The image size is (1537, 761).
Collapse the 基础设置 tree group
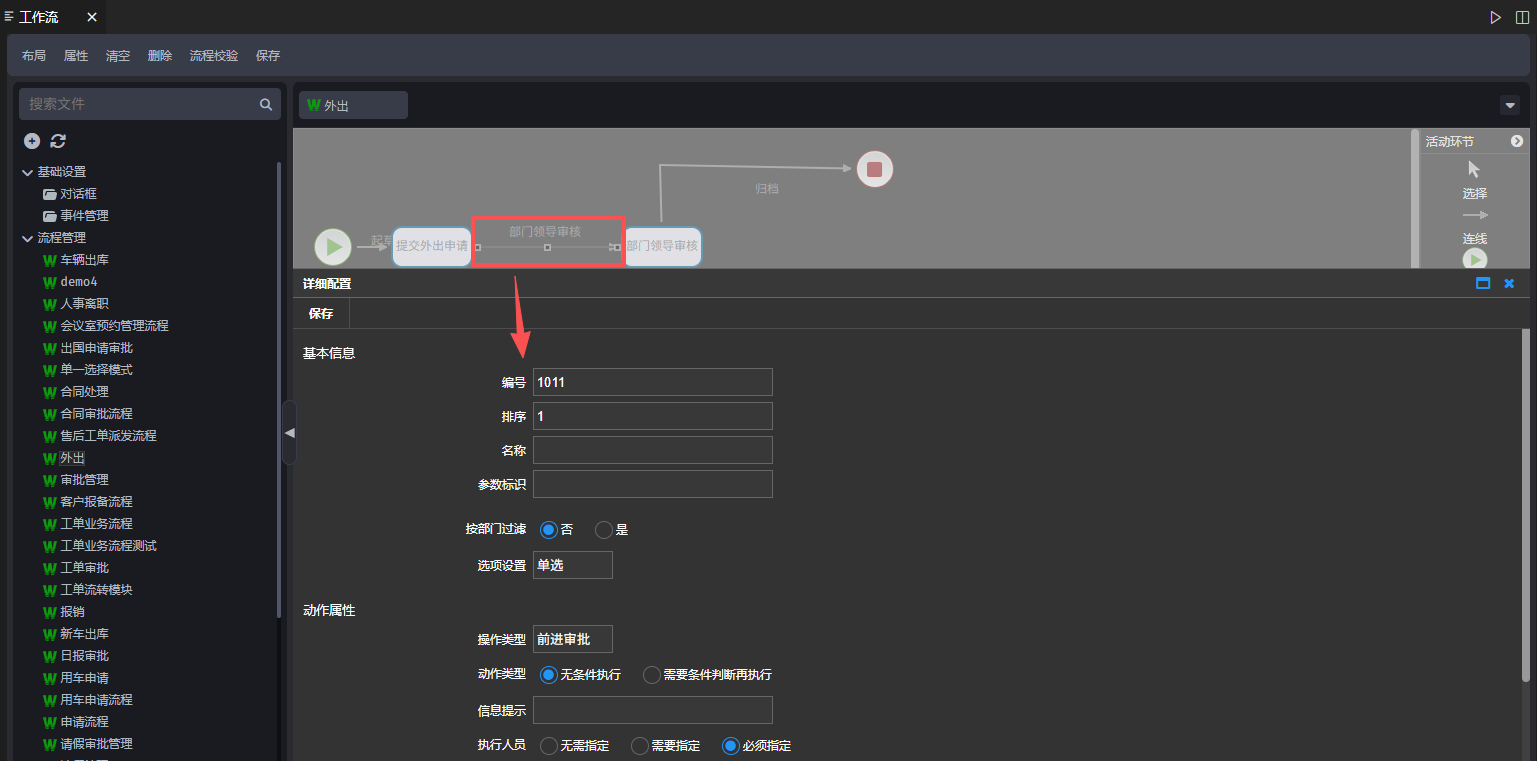point(27,172)
